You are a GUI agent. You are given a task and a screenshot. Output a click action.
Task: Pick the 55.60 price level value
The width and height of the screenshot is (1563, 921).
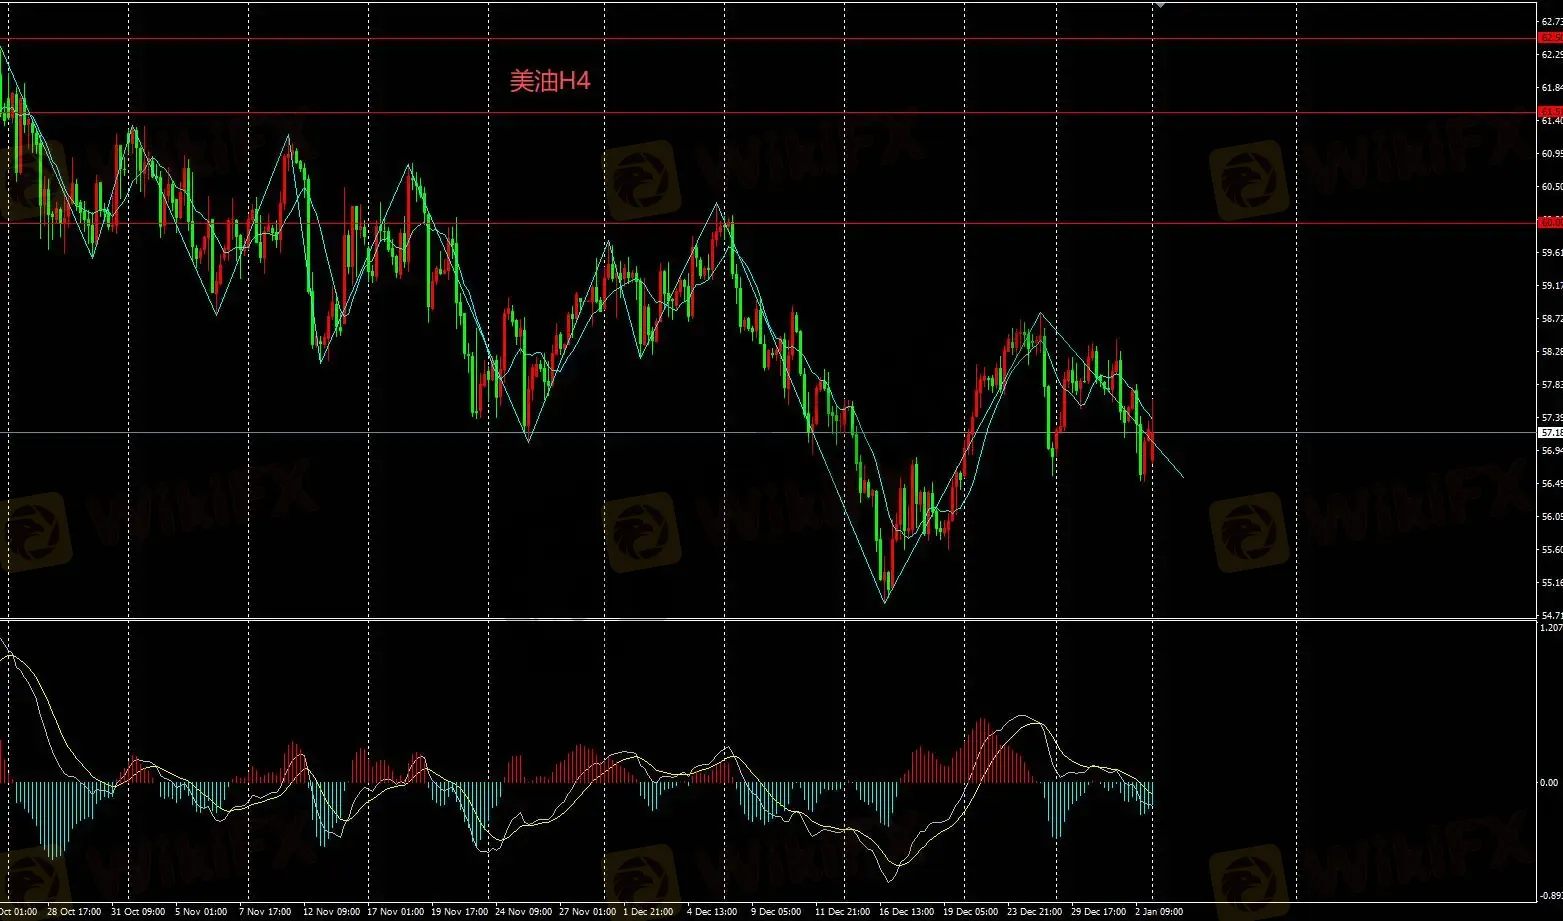pyautogui.click(x=1551, y=550)
